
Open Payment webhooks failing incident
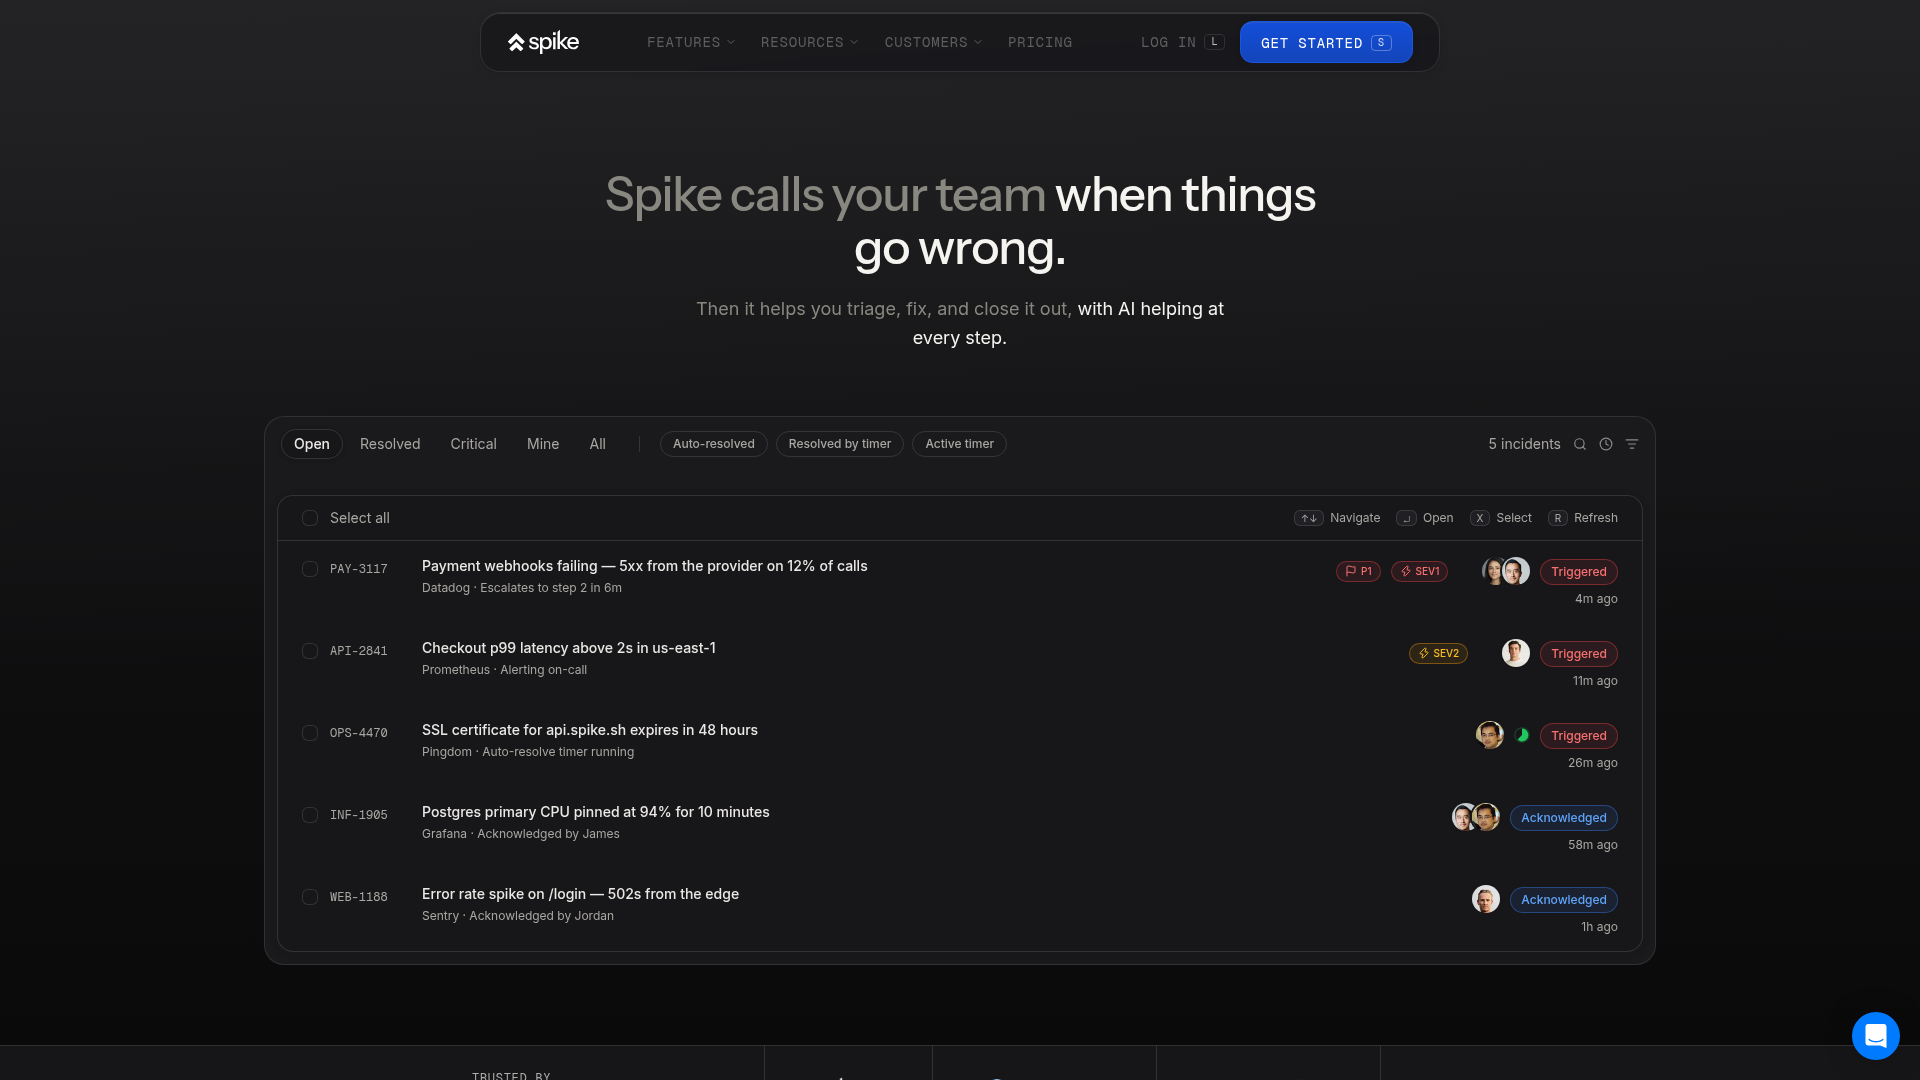tap(645, 566)
